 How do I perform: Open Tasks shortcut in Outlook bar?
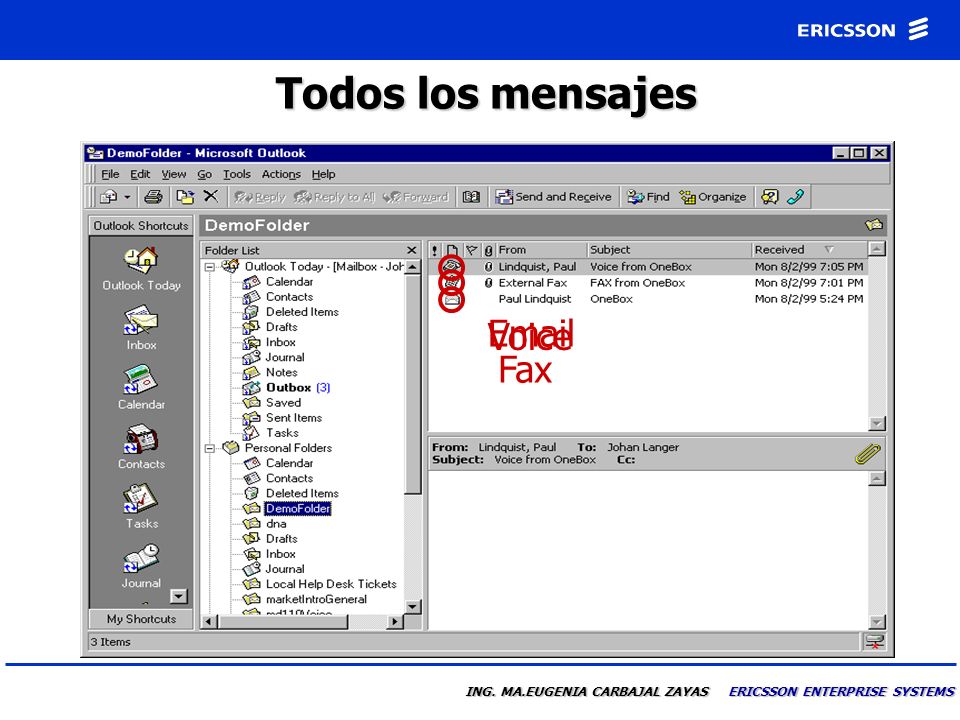141,498
